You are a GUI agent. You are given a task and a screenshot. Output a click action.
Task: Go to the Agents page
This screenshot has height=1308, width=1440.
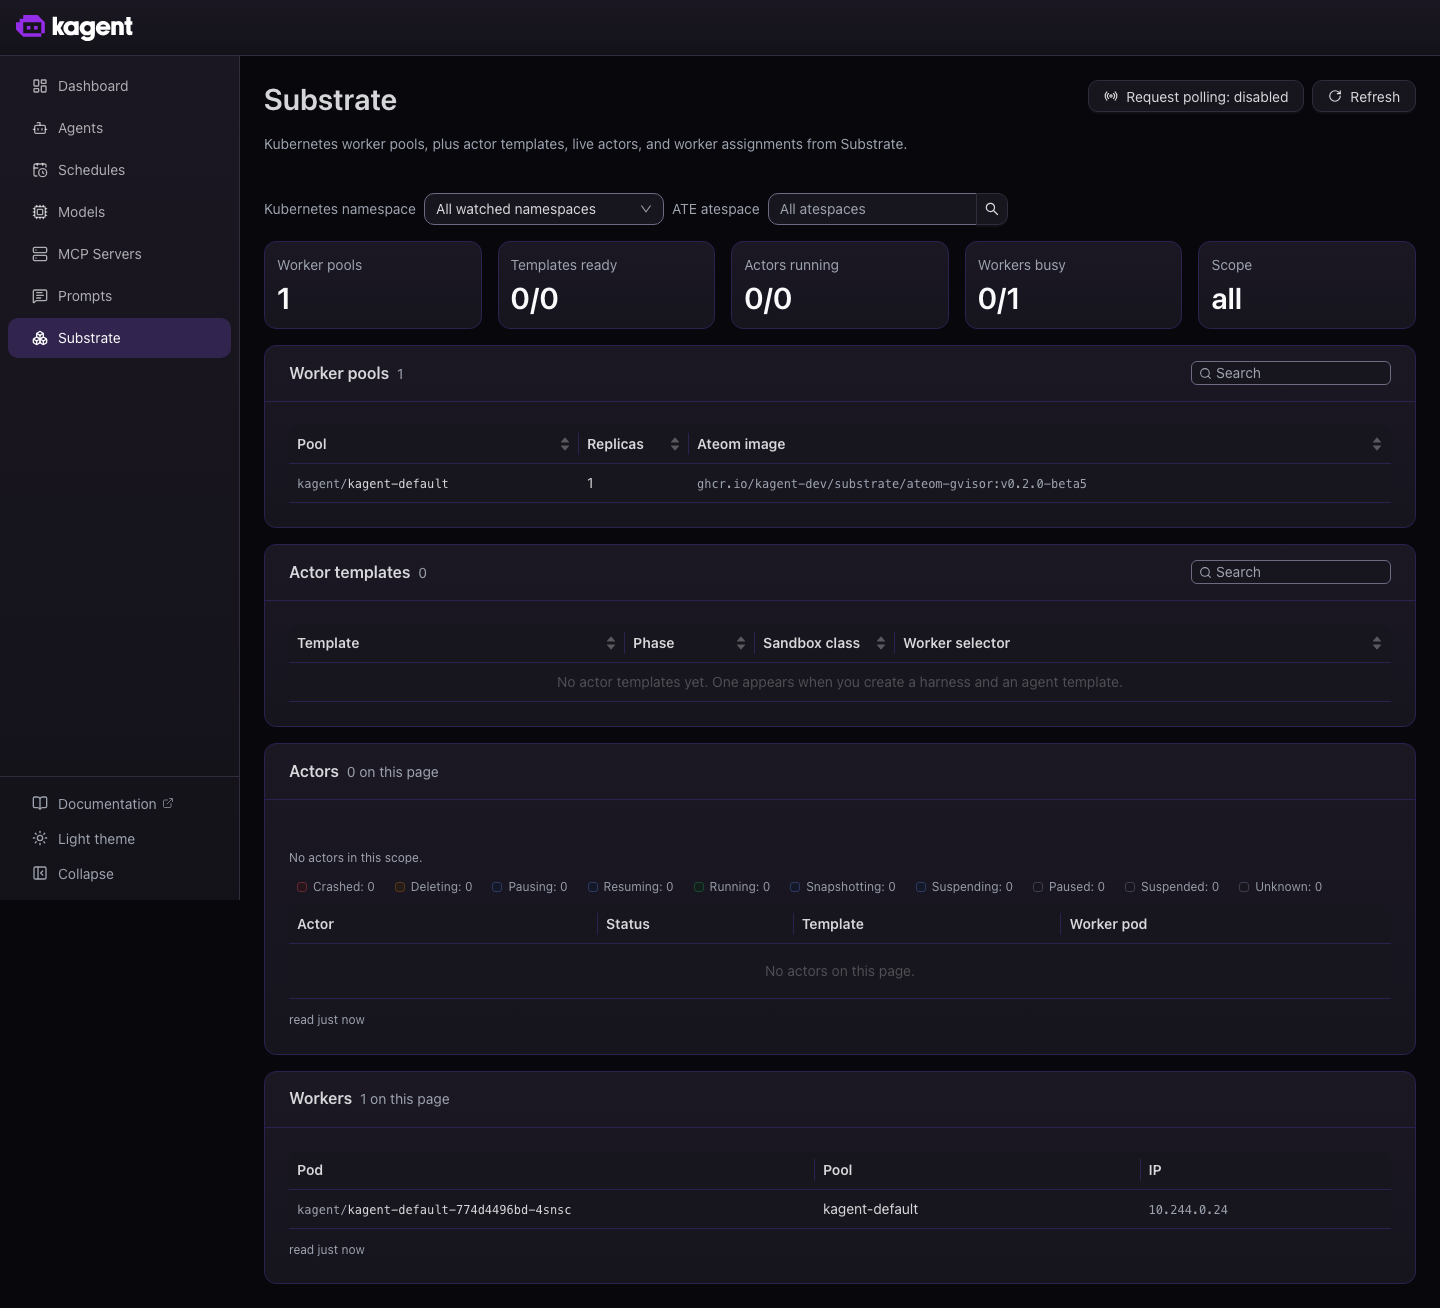[x=119, y=128]
